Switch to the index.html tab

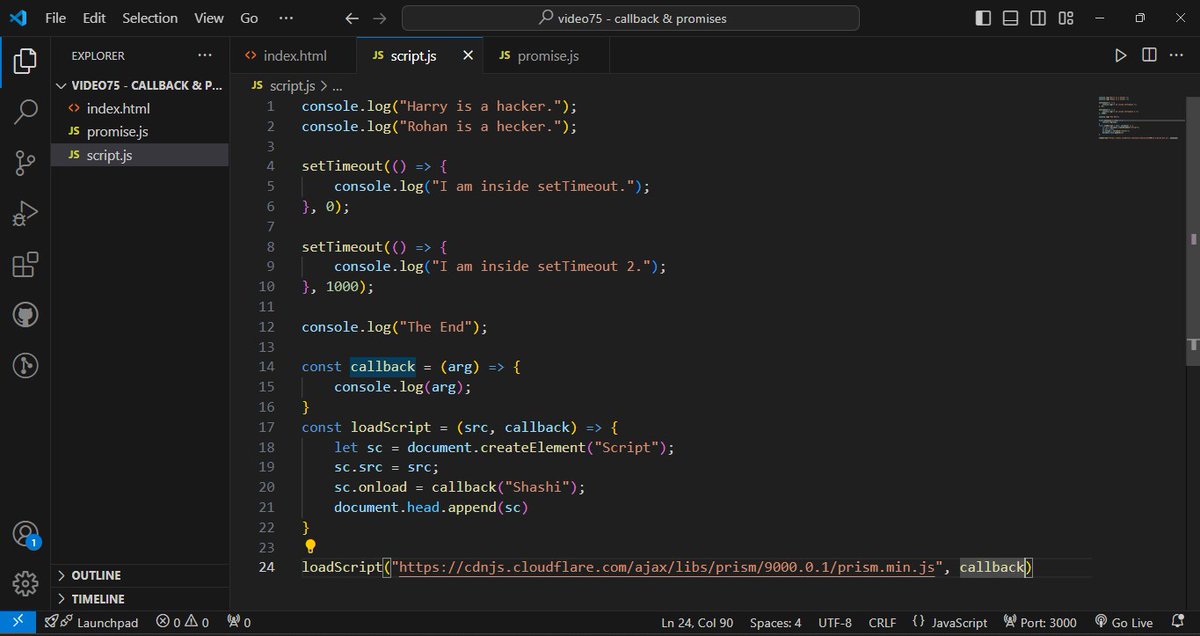tap(294, 55)
